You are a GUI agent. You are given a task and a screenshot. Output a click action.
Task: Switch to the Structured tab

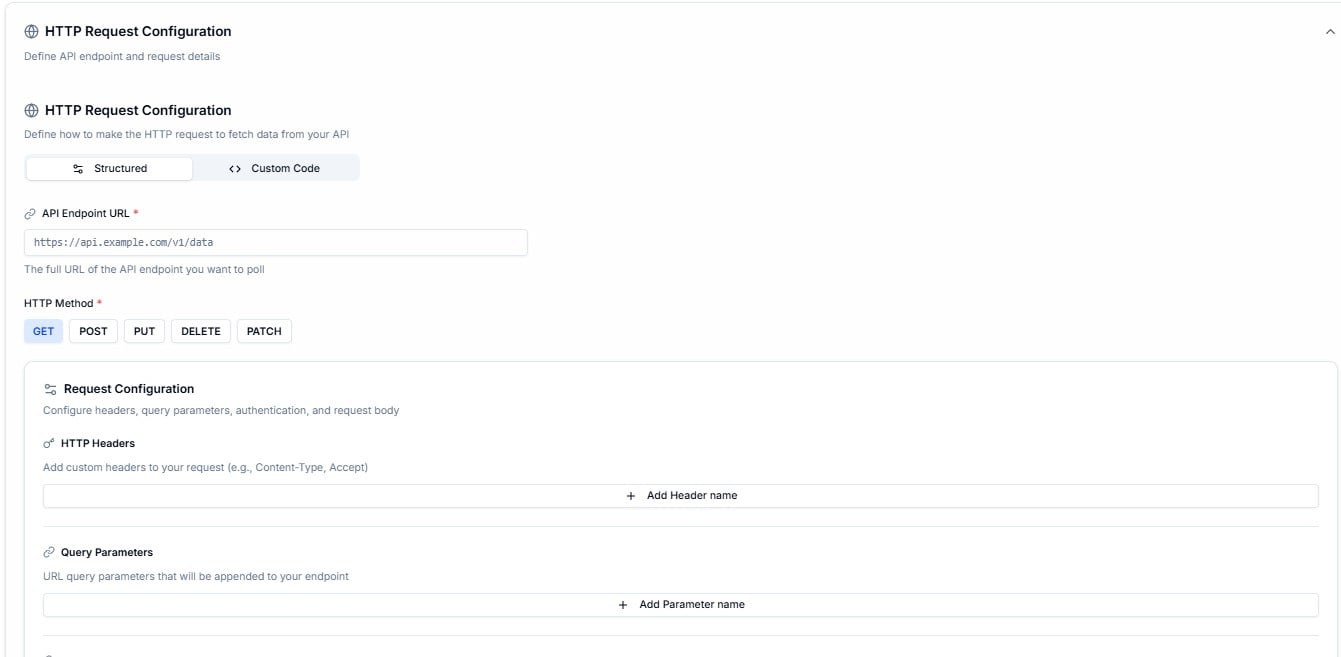pyautogui.click(x=109, y=168)
